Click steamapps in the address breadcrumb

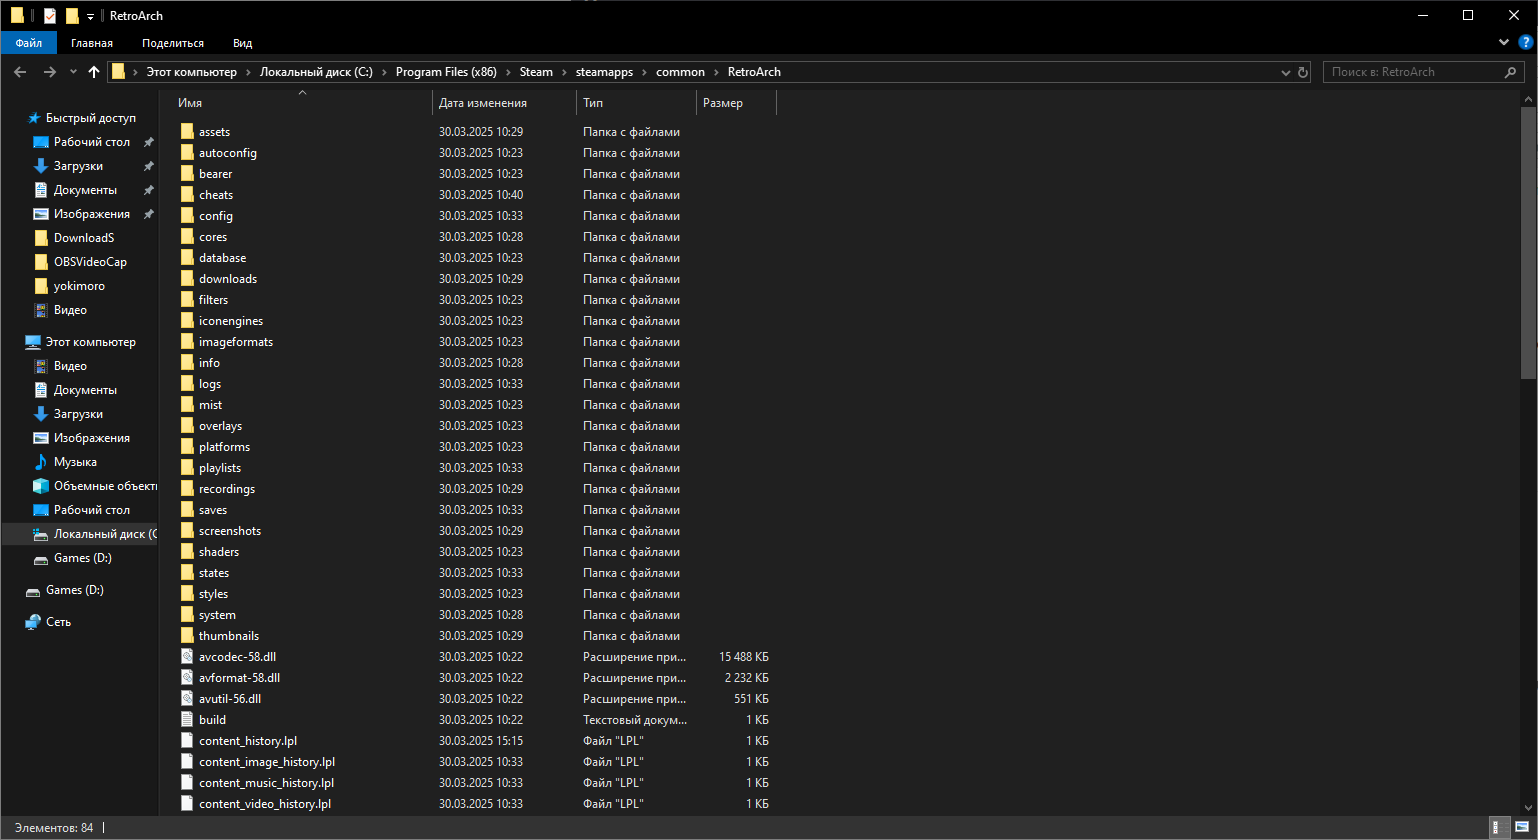pyautogui.click(x=604, y=72)
